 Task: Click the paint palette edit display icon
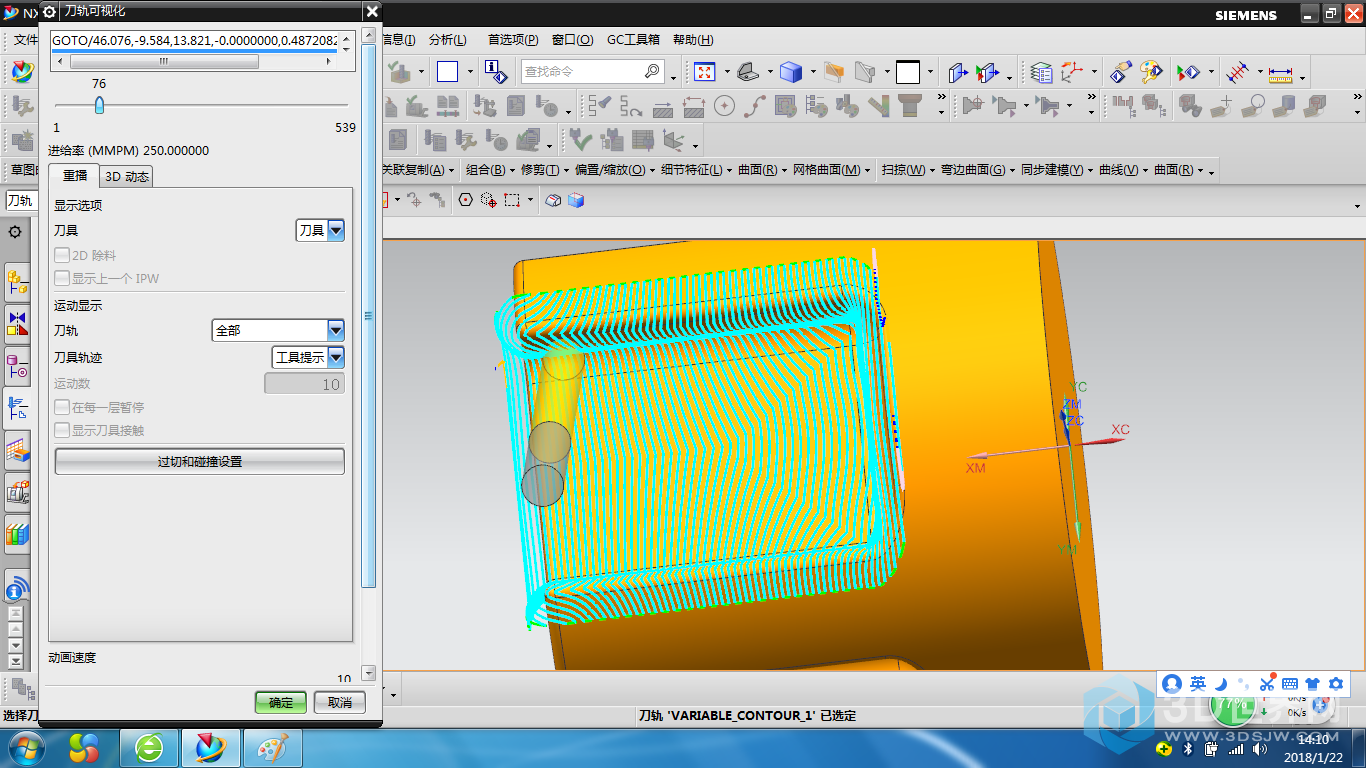[x=1152, y=72]
